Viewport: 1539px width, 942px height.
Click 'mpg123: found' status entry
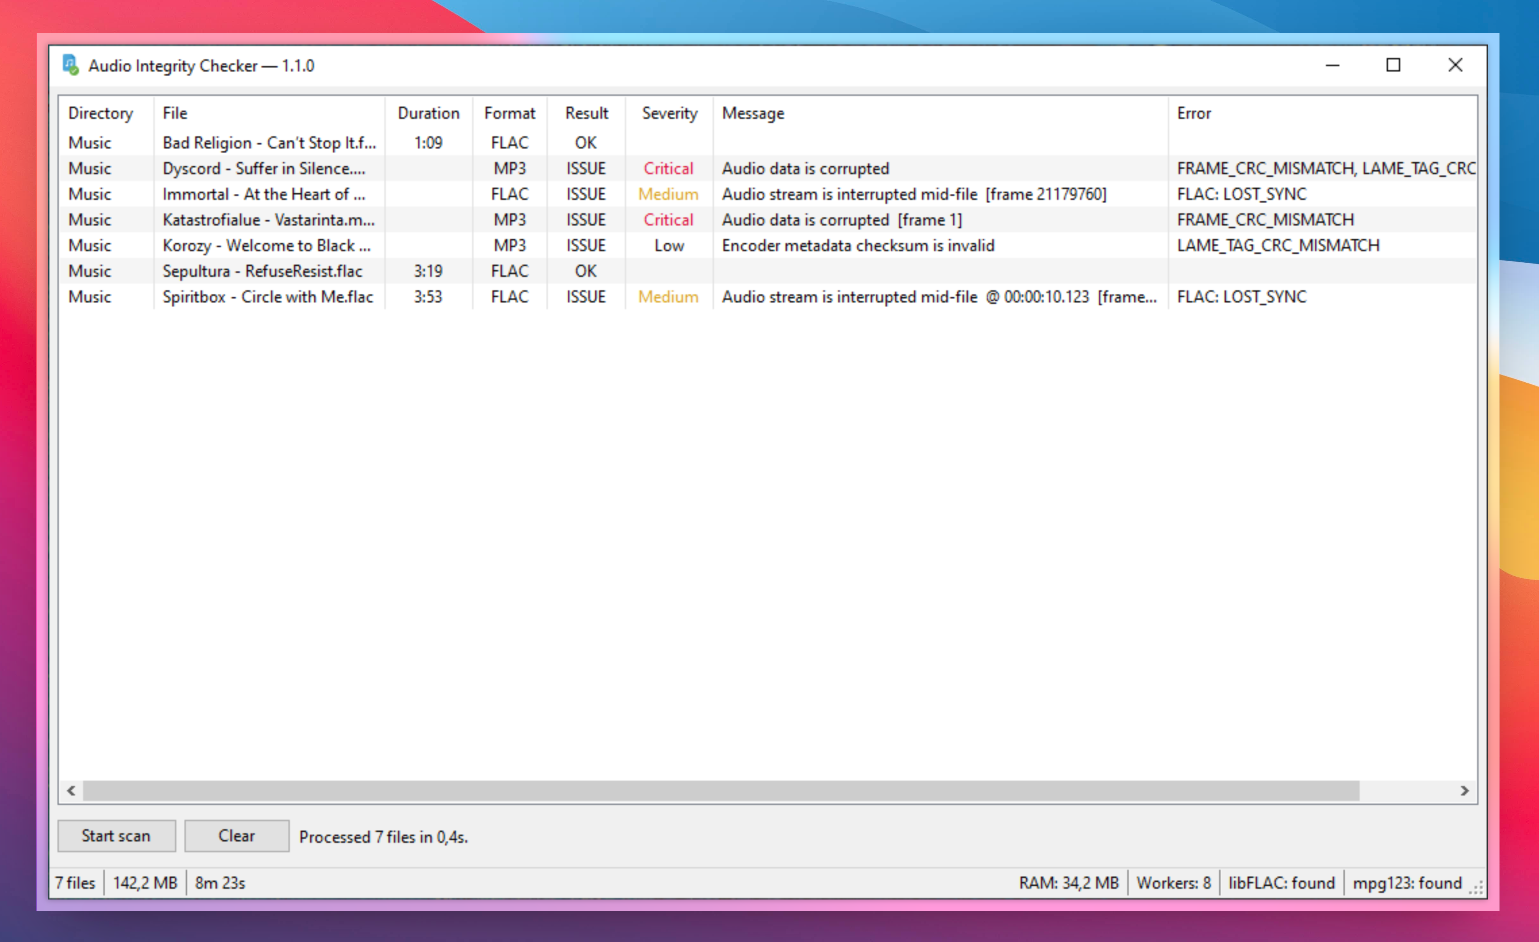click(x=1407, y=883)
